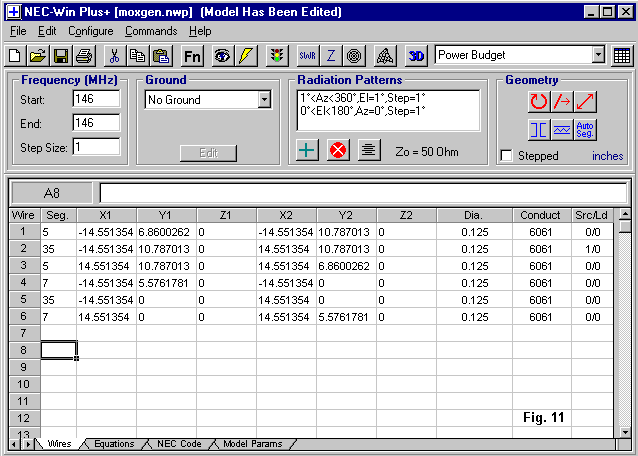Open the Configure menu
638x456 pixels.
(90, 31)
